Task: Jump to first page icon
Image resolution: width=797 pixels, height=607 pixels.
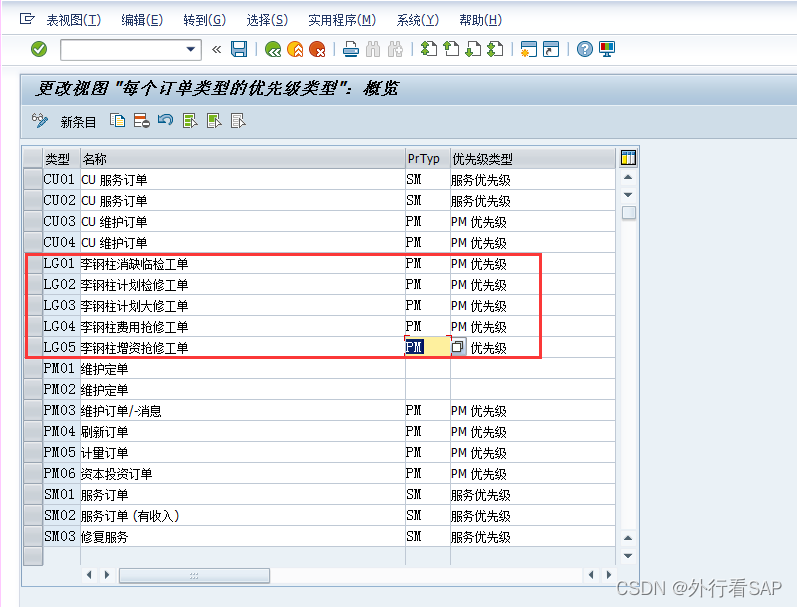Action: pos(428,49)
